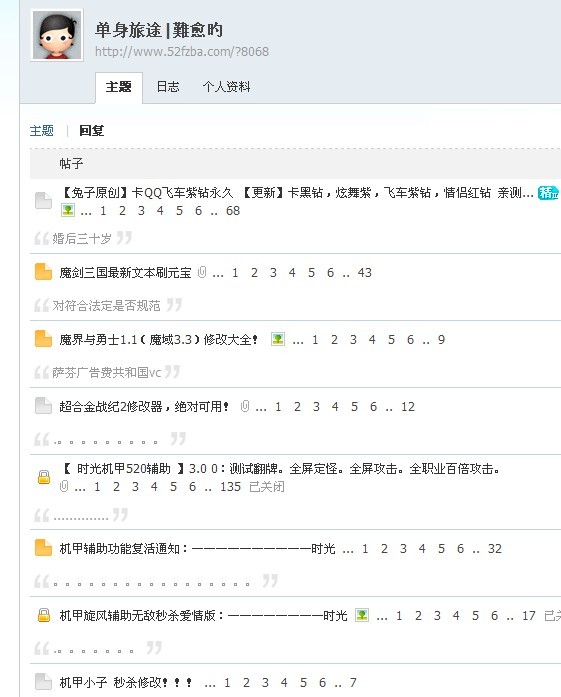Go to page 68 of 兔子原创 thread
The image size is (561, 697).
pos(233,211)
